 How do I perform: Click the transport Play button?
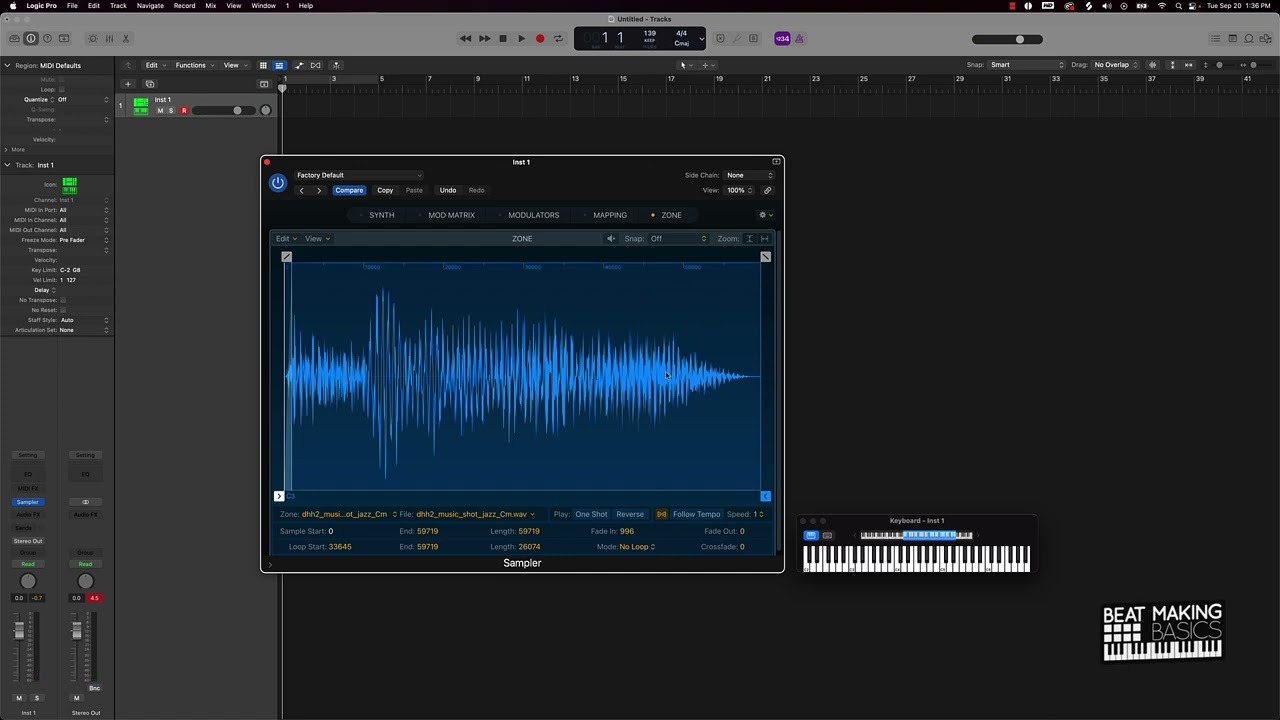click(521, 39)
